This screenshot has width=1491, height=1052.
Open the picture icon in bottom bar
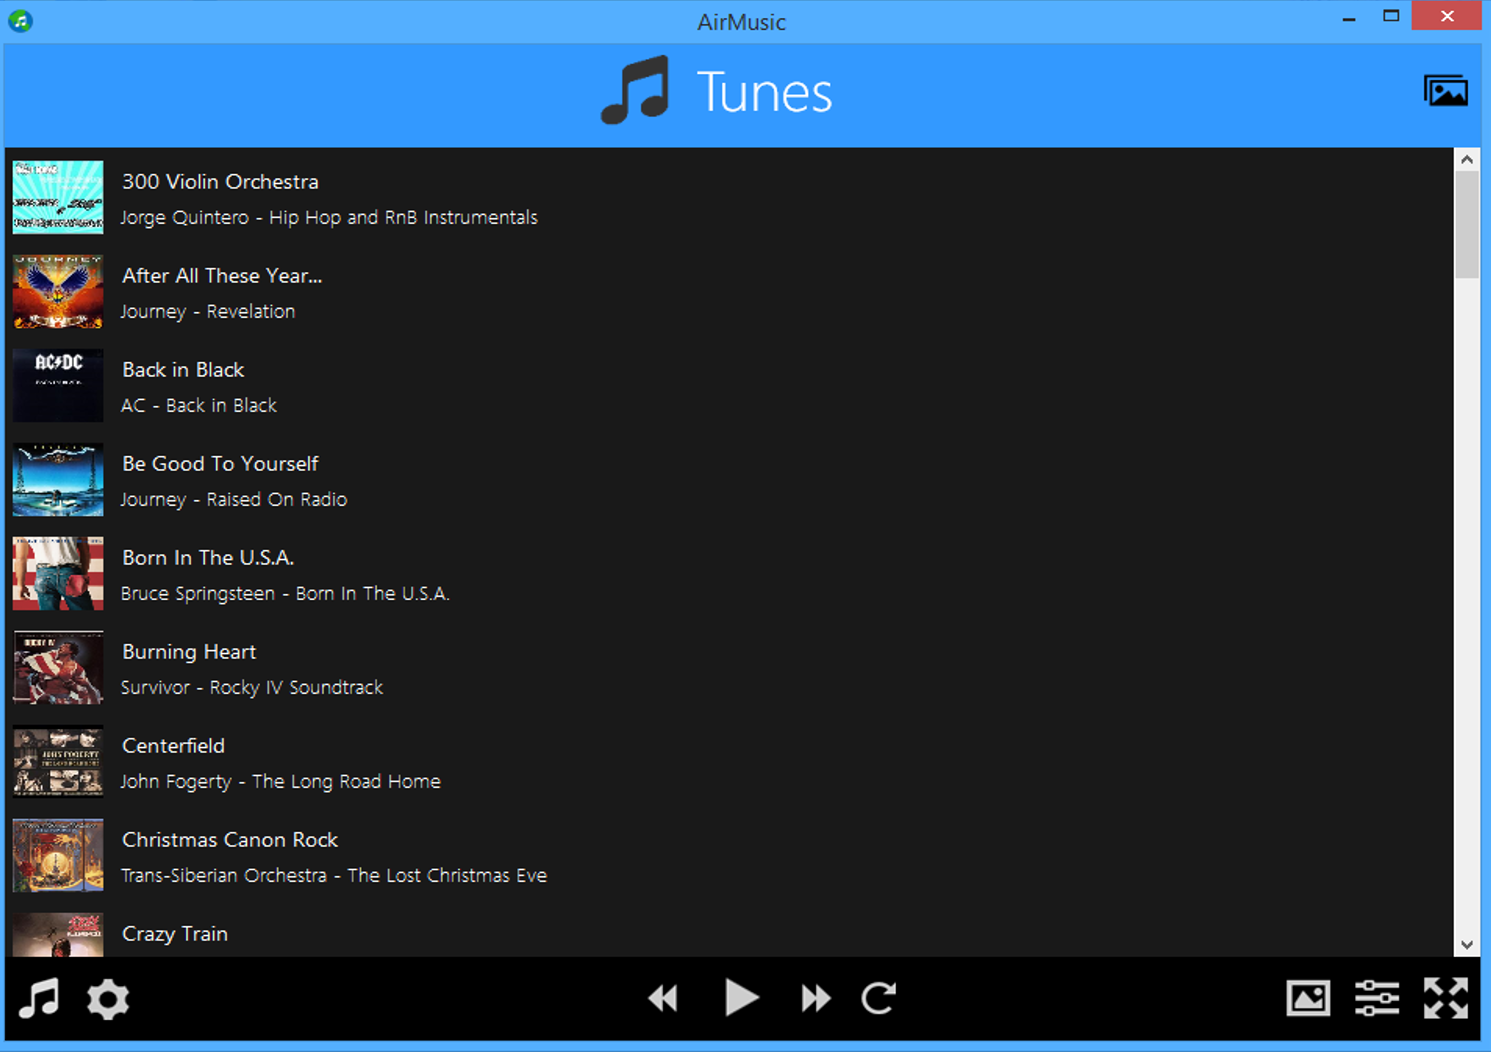[1308, 998]
